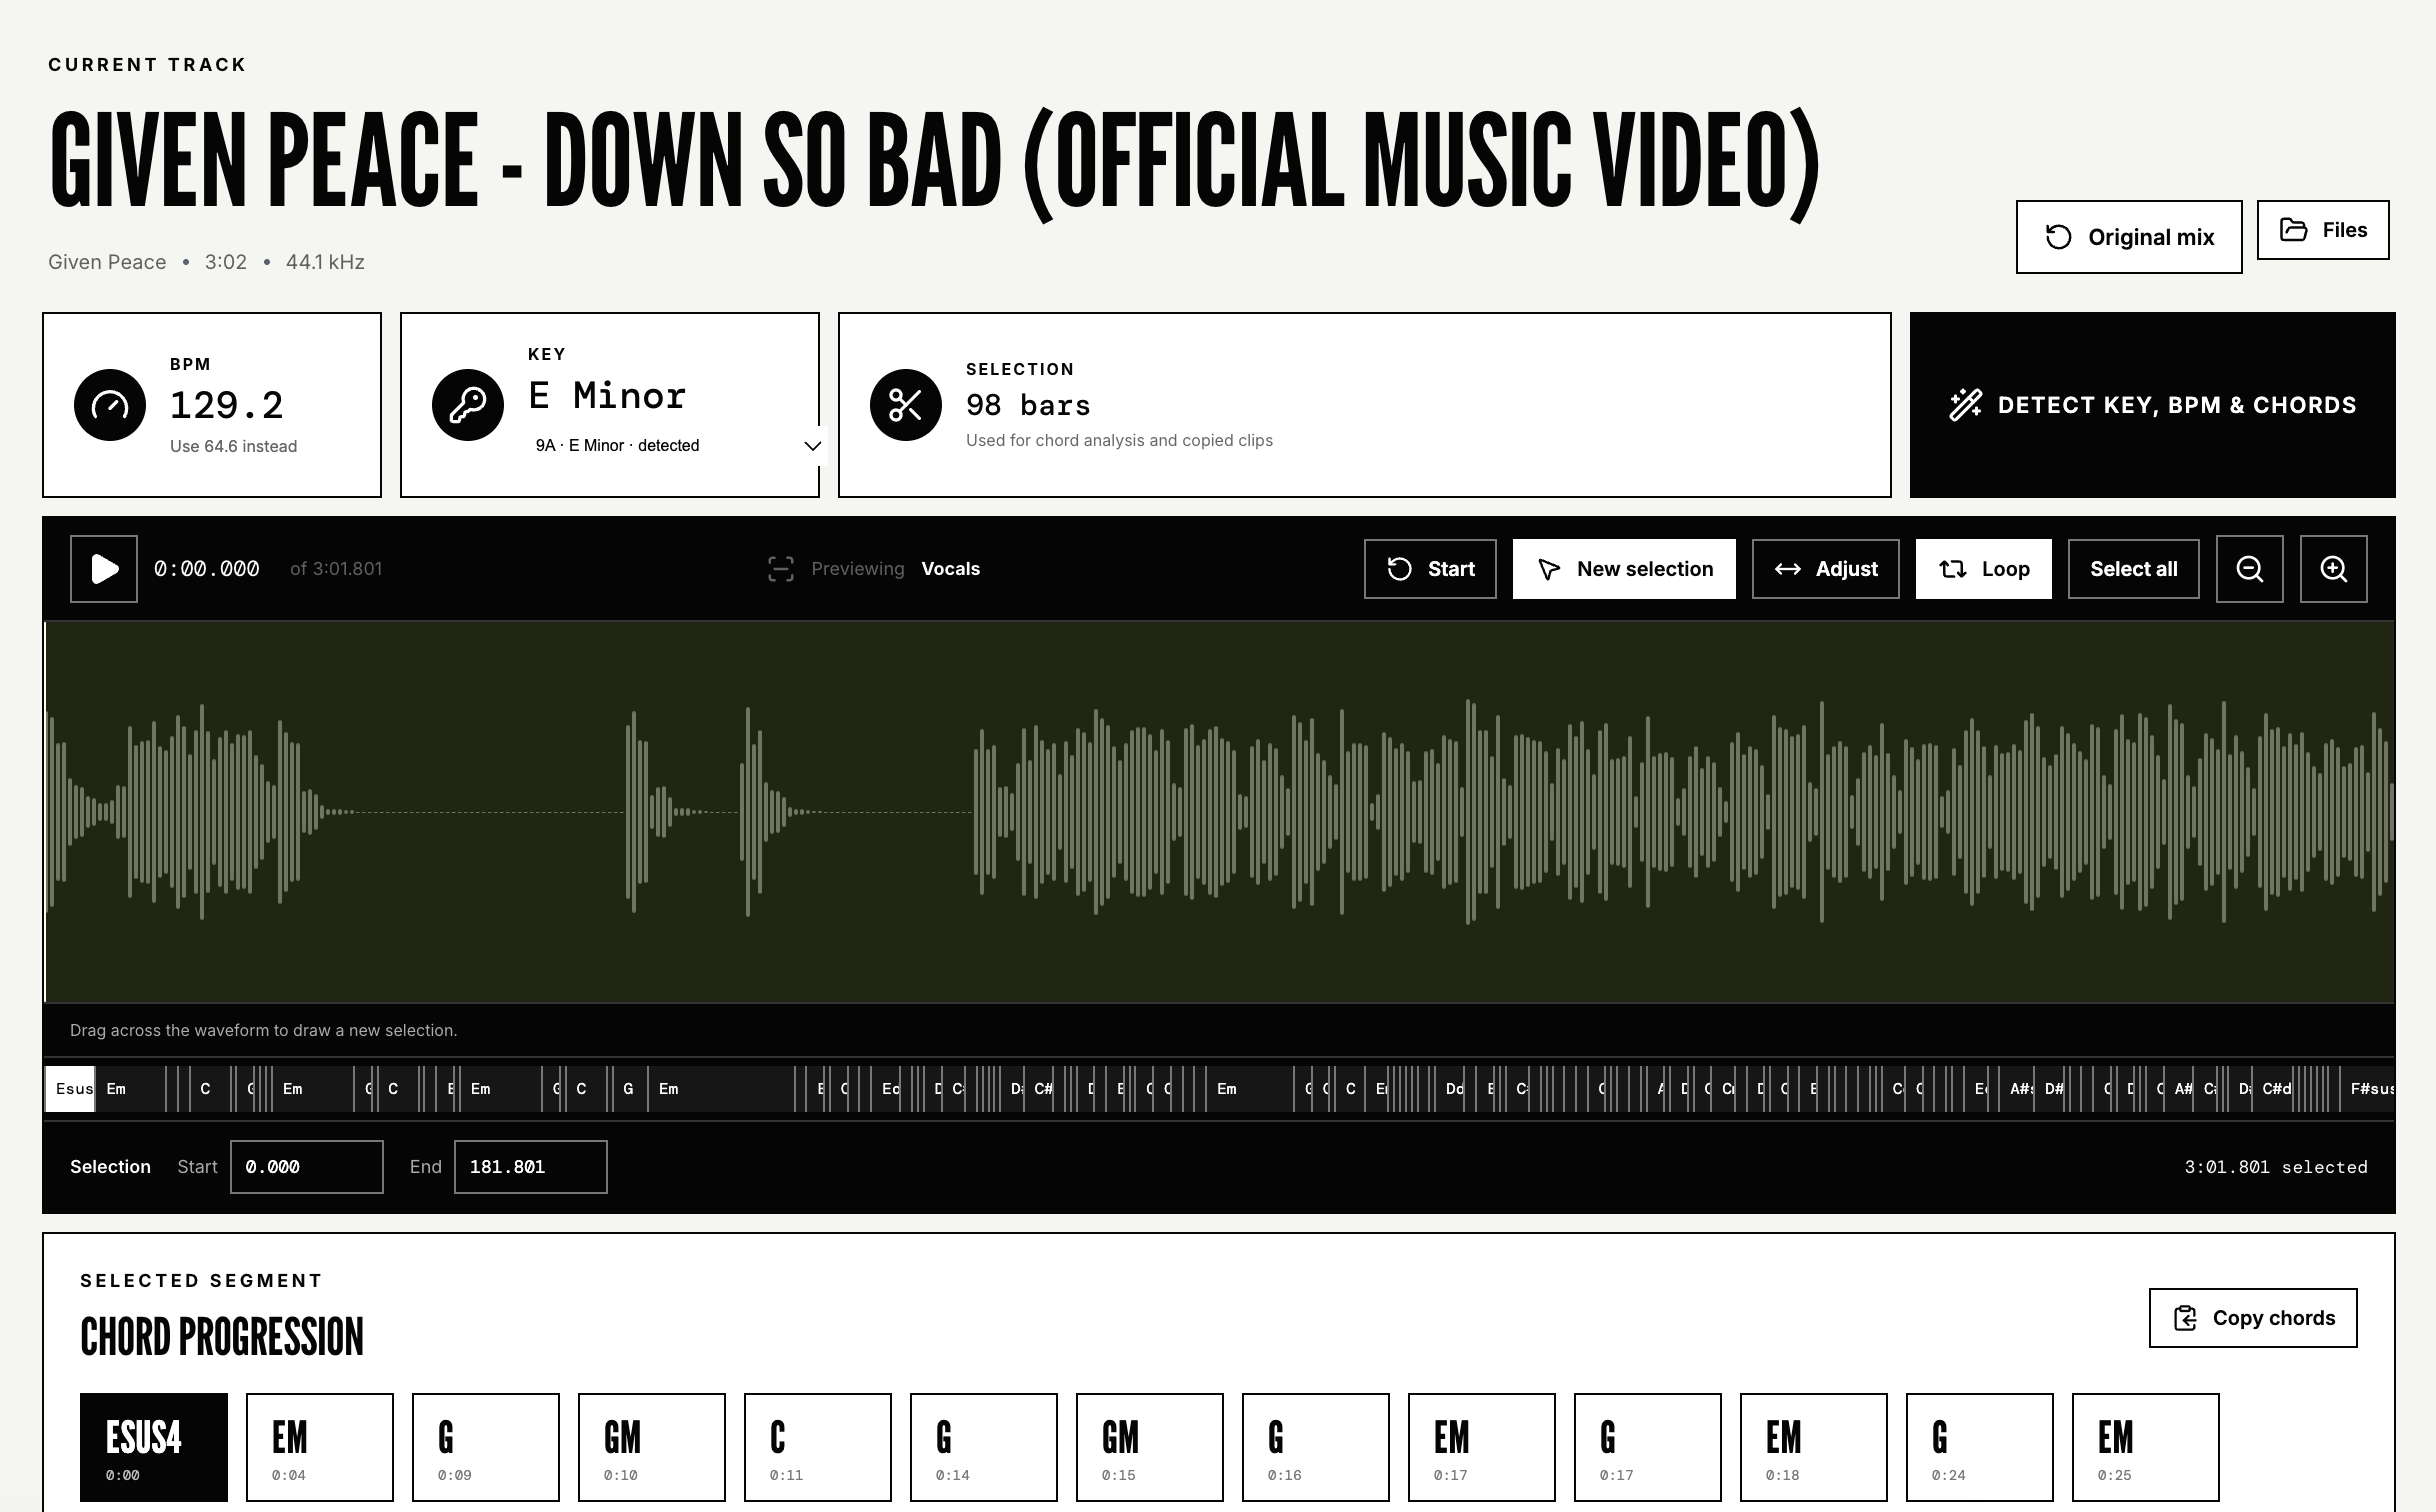Screen dimensions: 2436x1512
Task: Zoom in the waveform view
Action: pos(2334,569)
